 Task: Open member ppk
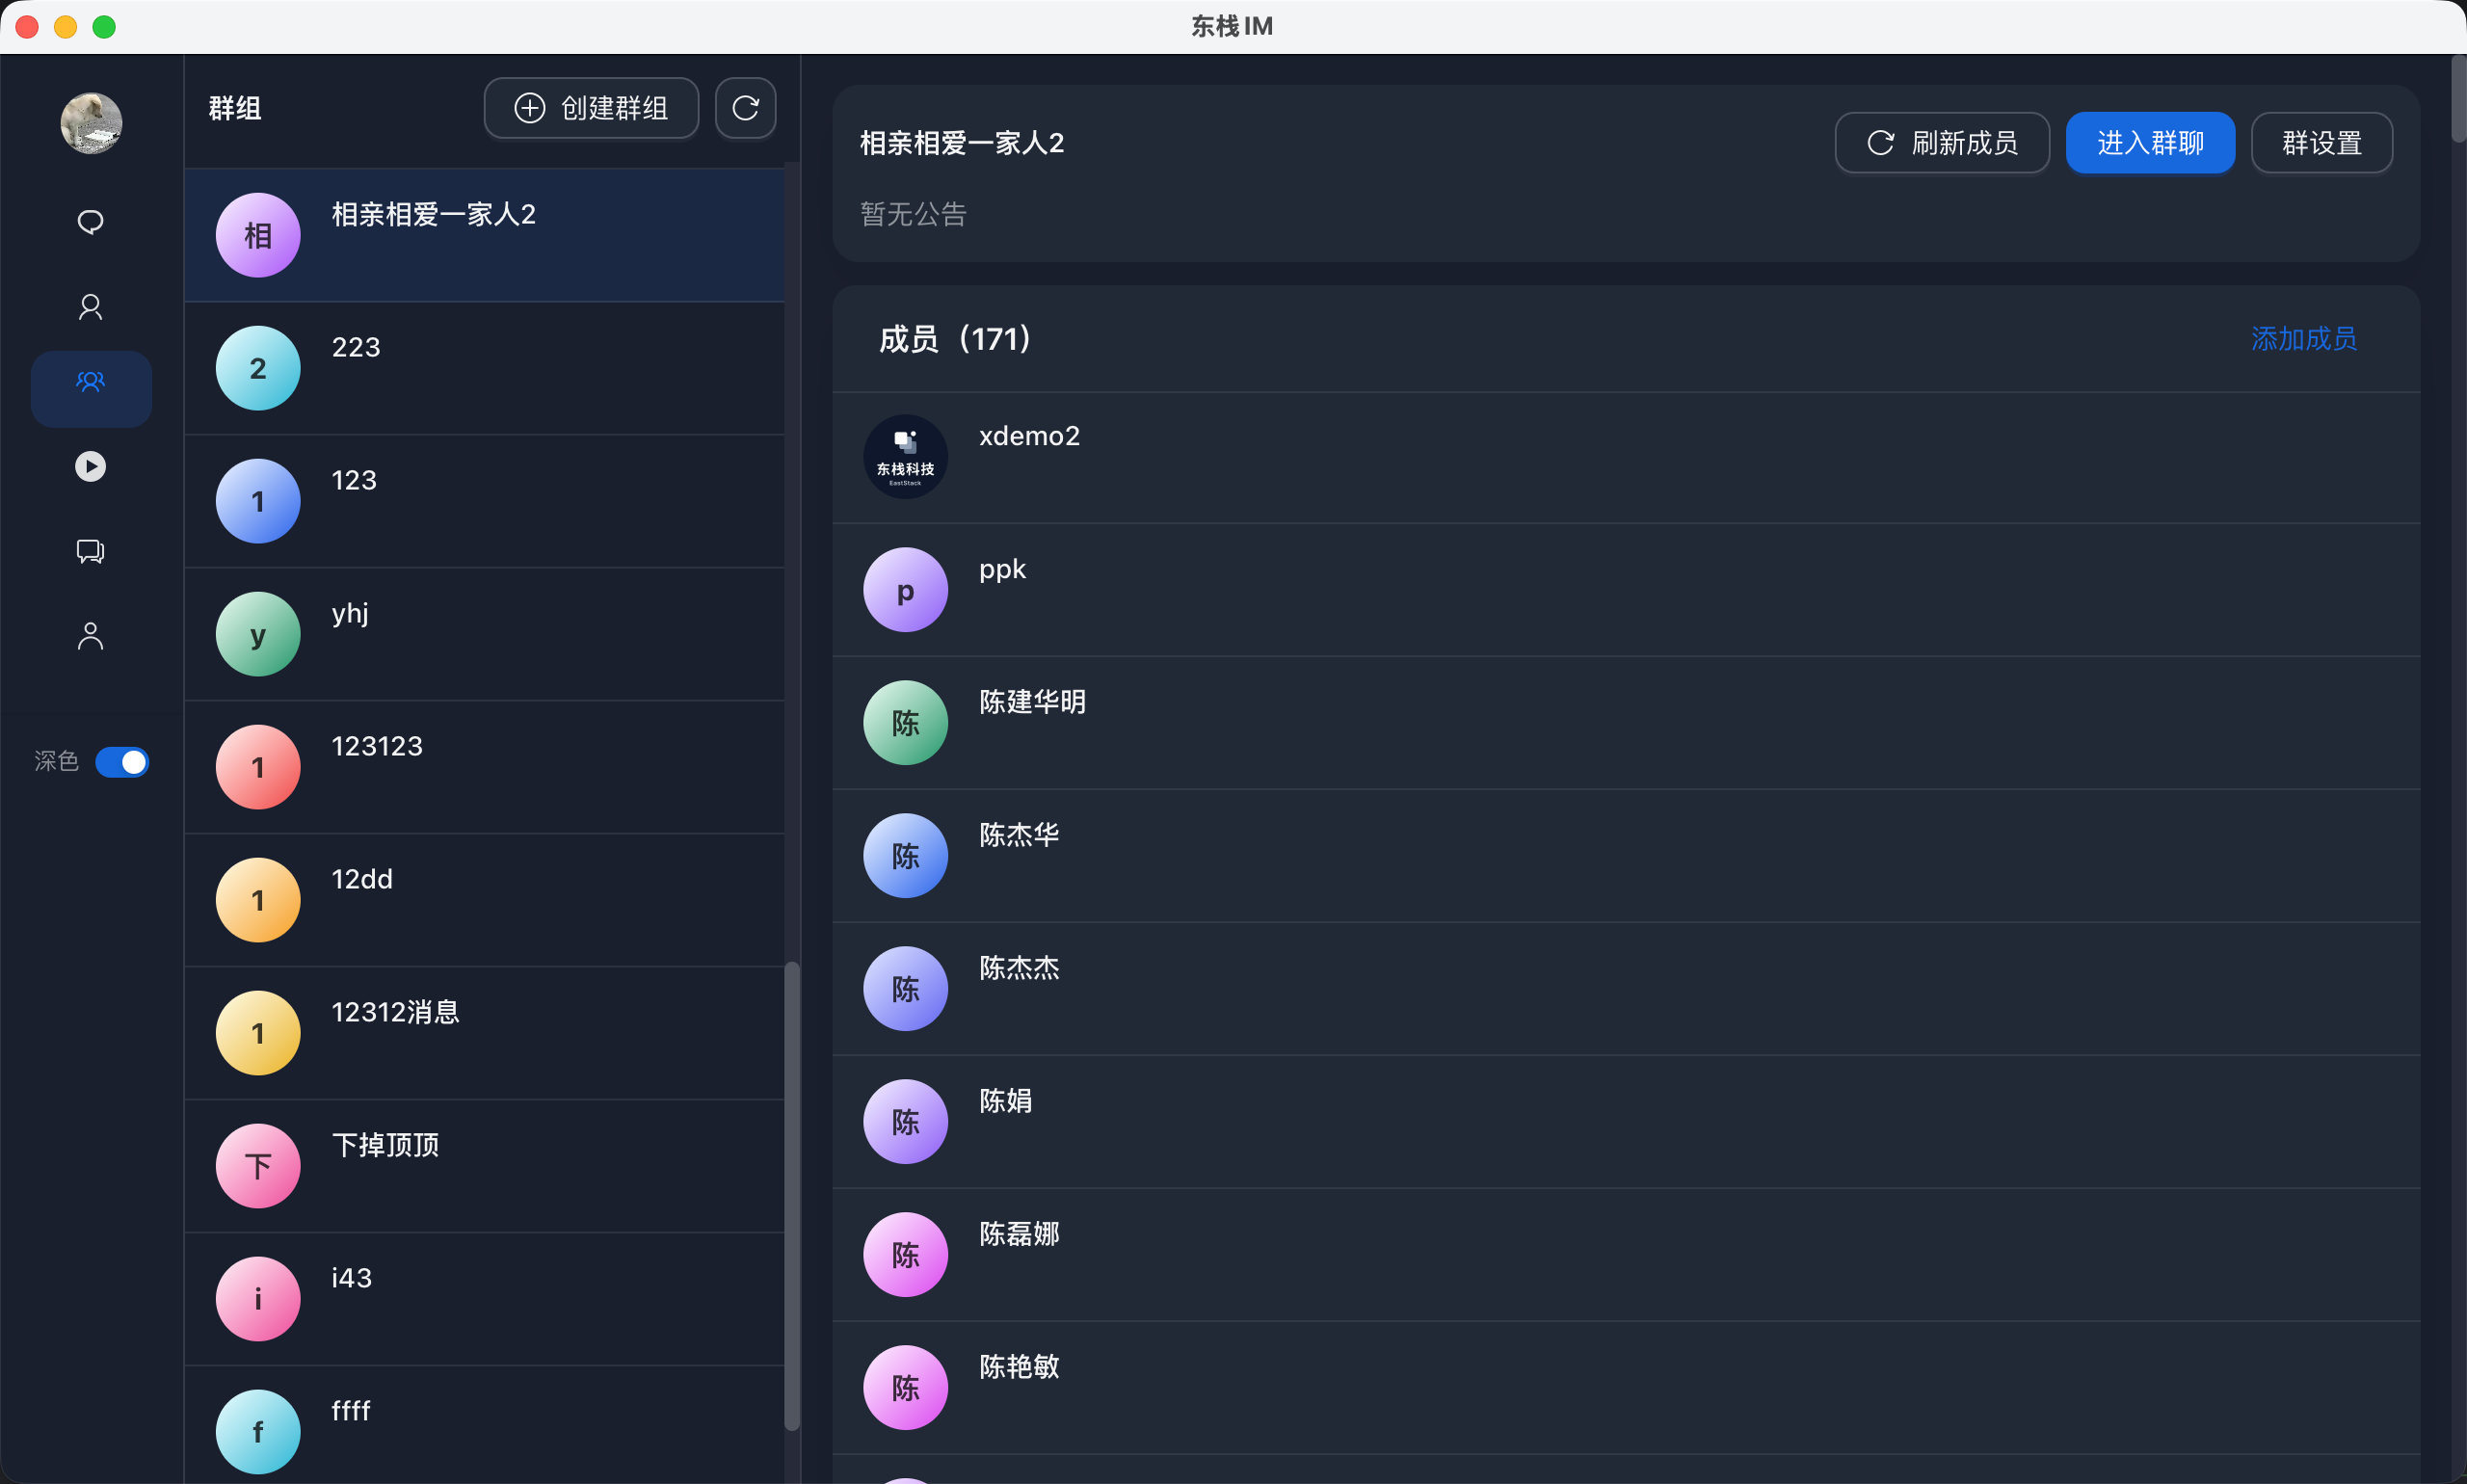1626,590
